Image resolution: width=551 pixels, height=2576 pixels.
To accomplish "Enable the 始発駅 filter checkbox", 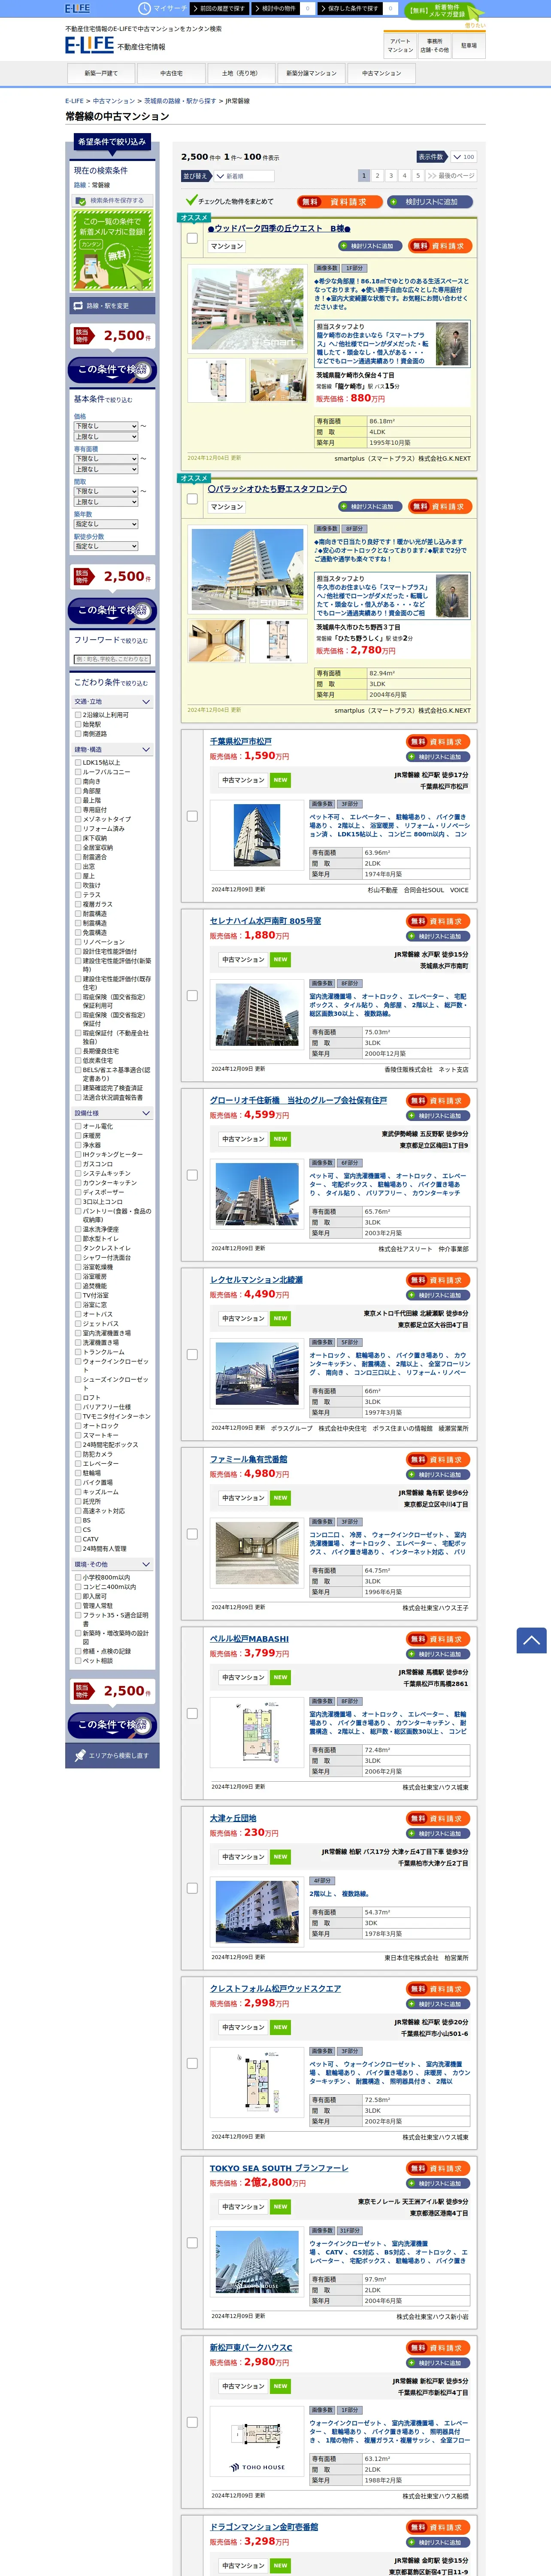I will [78, 724].
